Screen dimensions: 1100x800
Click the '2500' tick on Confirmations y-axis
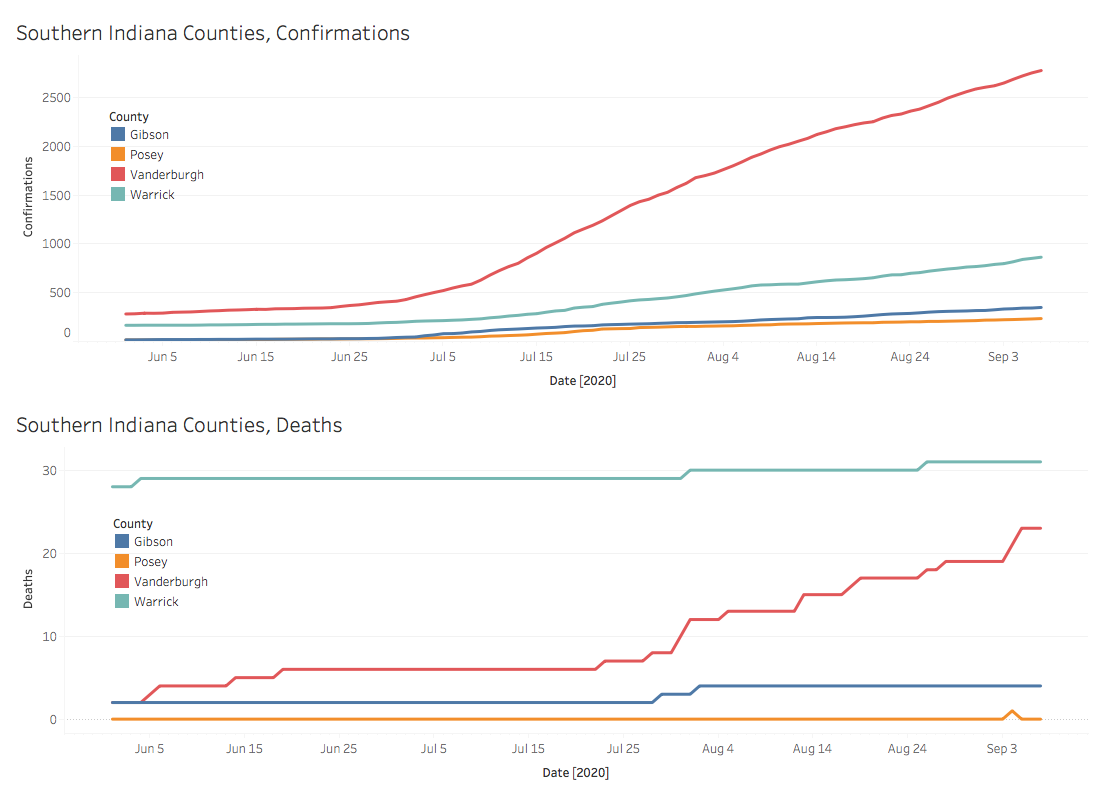(x=55, y=98)
